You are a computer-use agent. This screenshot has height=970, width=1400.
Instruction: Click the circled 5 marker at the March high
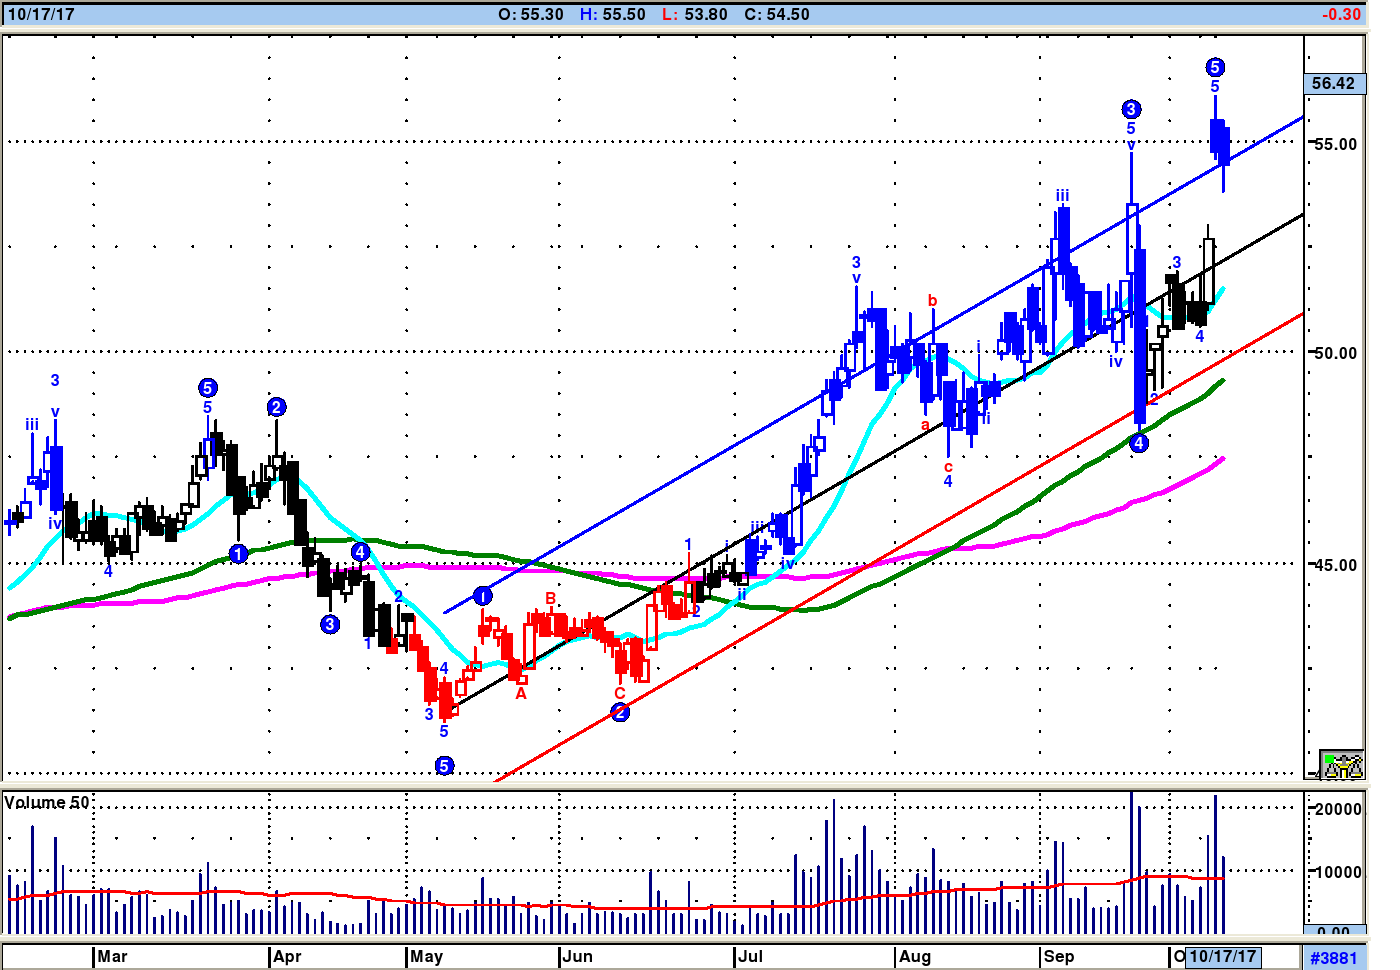tap(207, 388)
